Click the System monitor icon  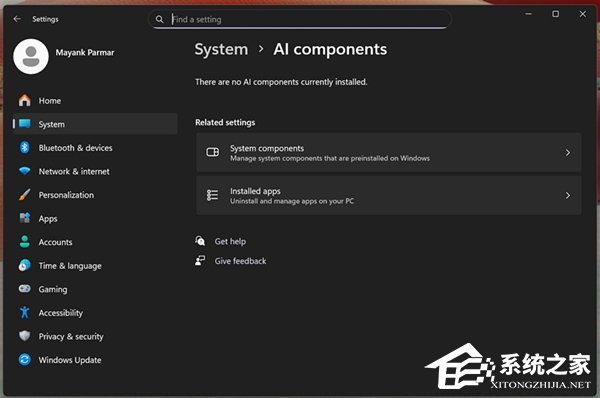(x=25, y=124)
